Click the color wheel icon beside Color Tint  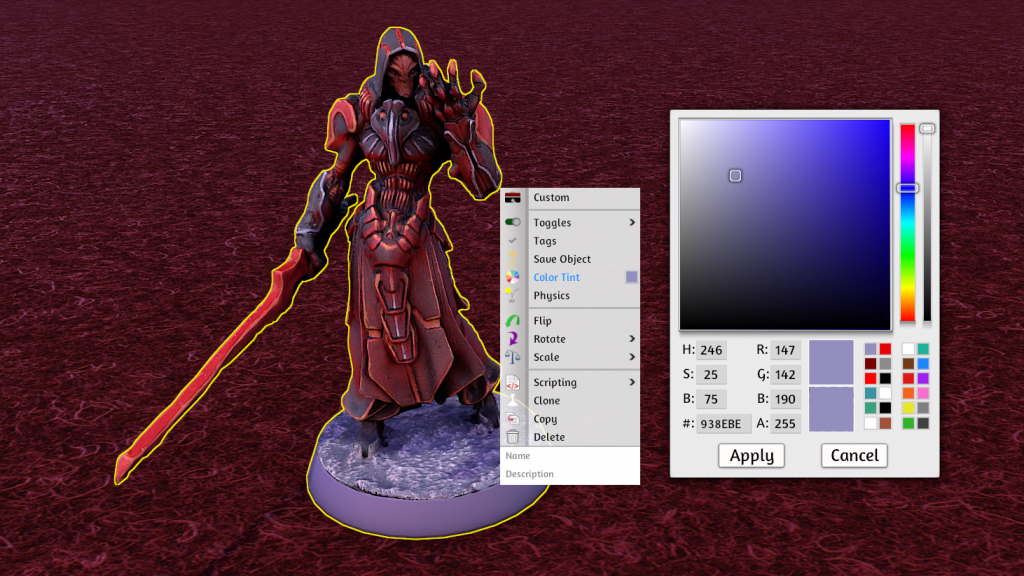point(513,277)
